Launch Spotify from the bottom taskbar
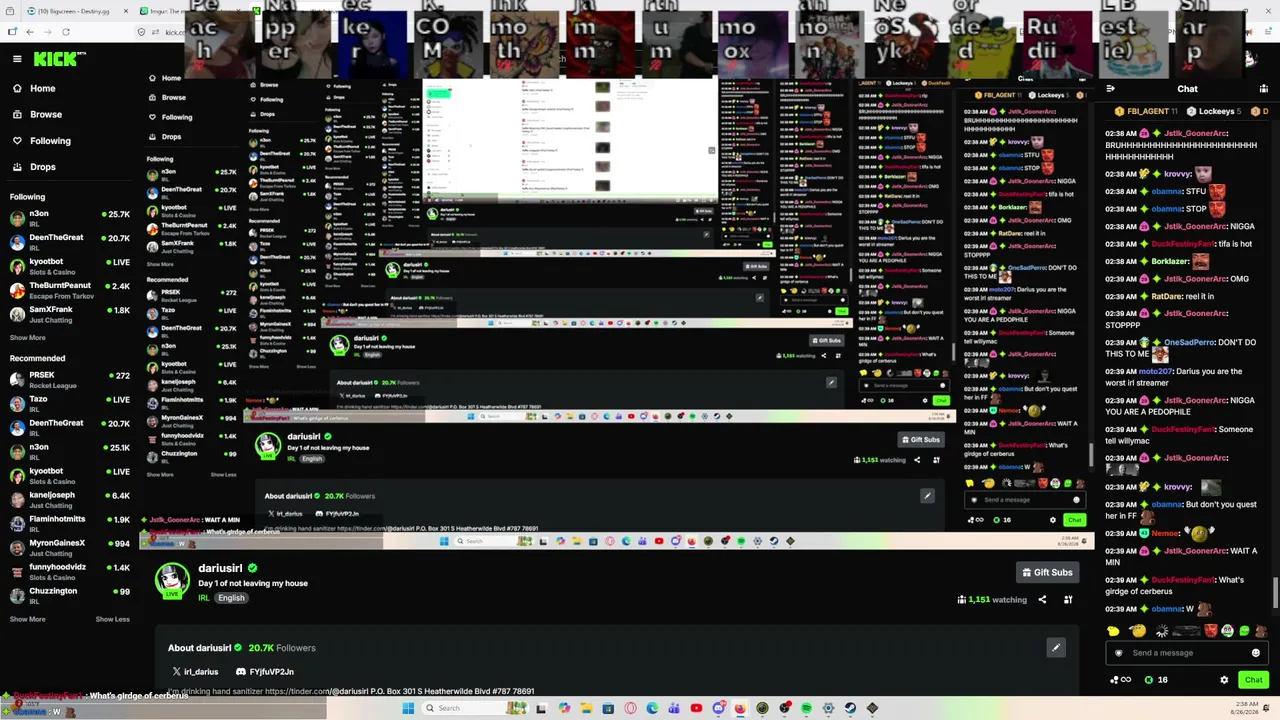1280x720 pixels. click(x=806, y=708)
